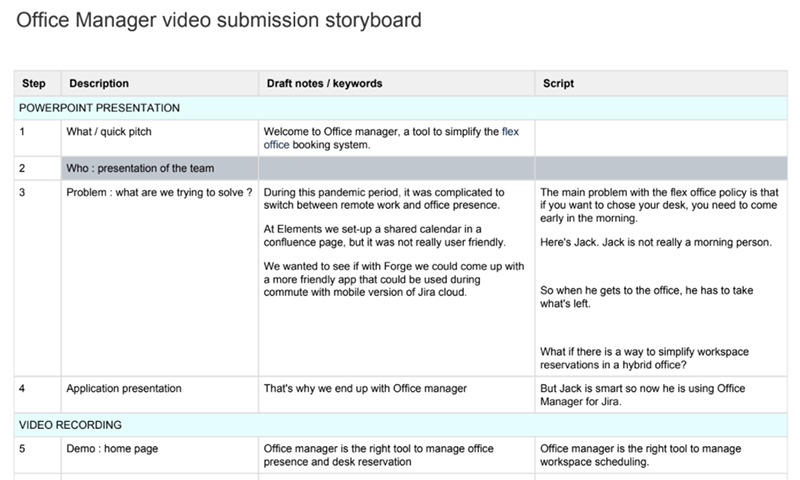The height and width of the screenshot is (480, 800).
Task: Select the "VIDEO RECORDING" section row
Action: [x=70, y=425]
